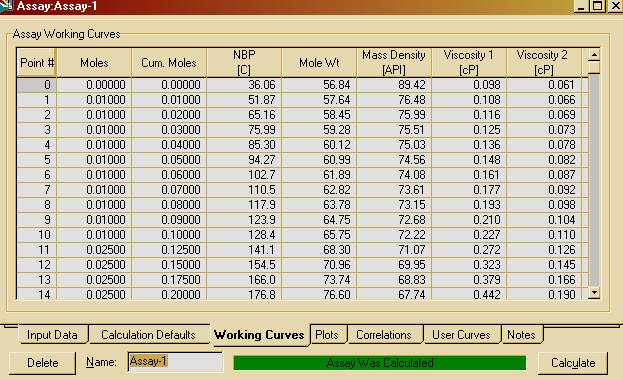This screenshot has width=623, height=380.
Task: Click NBP cell 123.9
Action: 244,219
